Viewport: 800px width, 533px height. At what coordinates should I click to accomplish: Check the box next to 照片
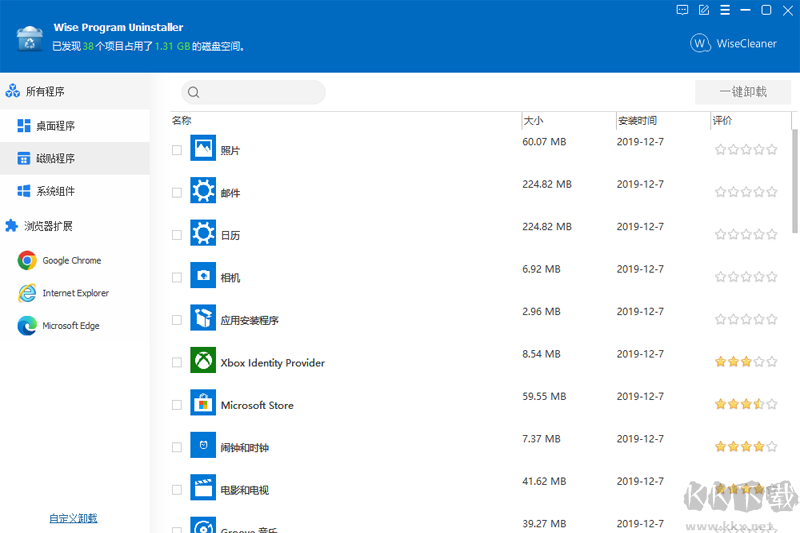[x=177, y=150]
